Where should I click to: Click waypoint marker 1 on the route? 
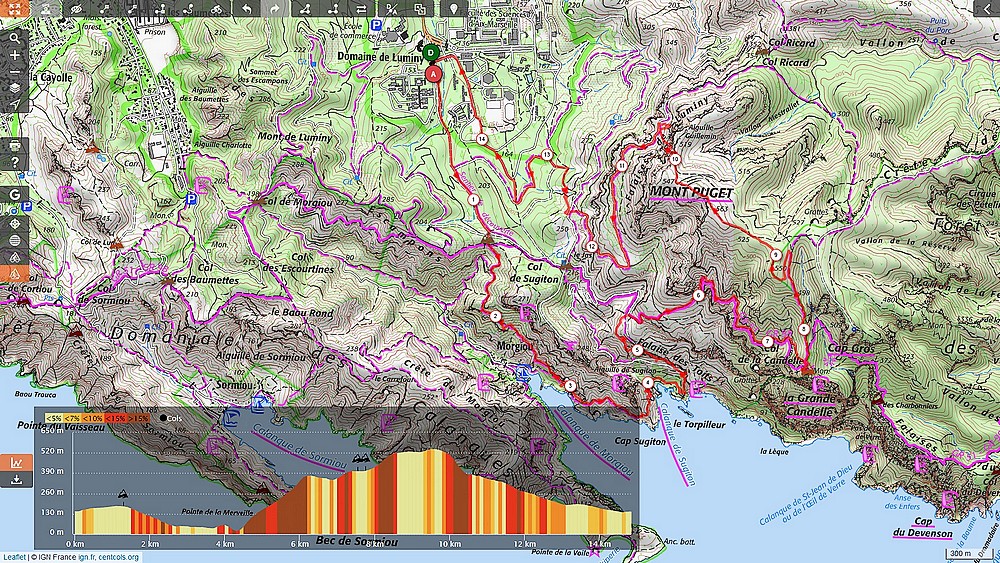(473, 200)
